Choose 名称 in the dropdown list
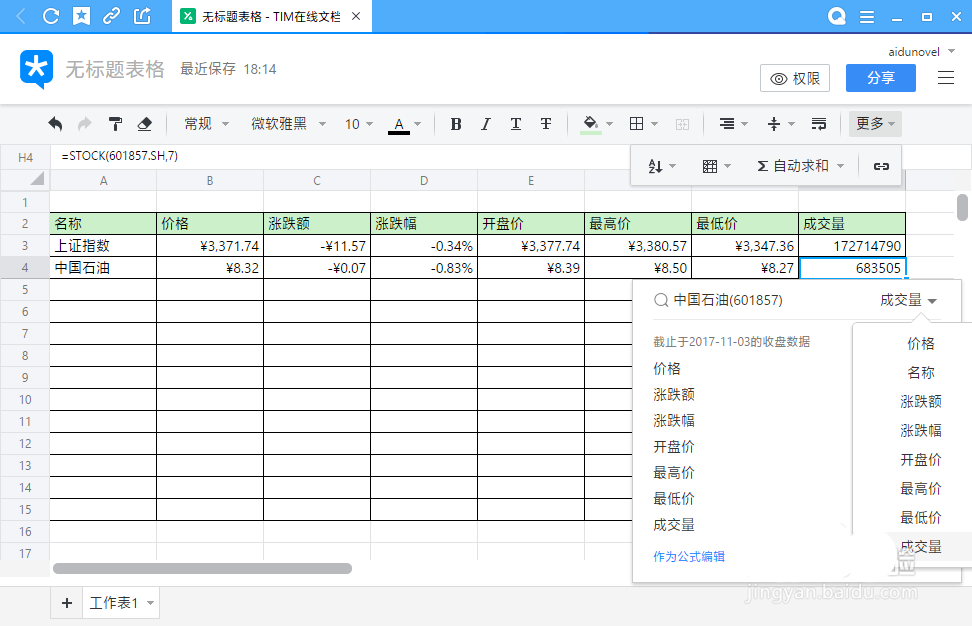The width and height of the screenshot is (972, 626). tap(921, 373)
